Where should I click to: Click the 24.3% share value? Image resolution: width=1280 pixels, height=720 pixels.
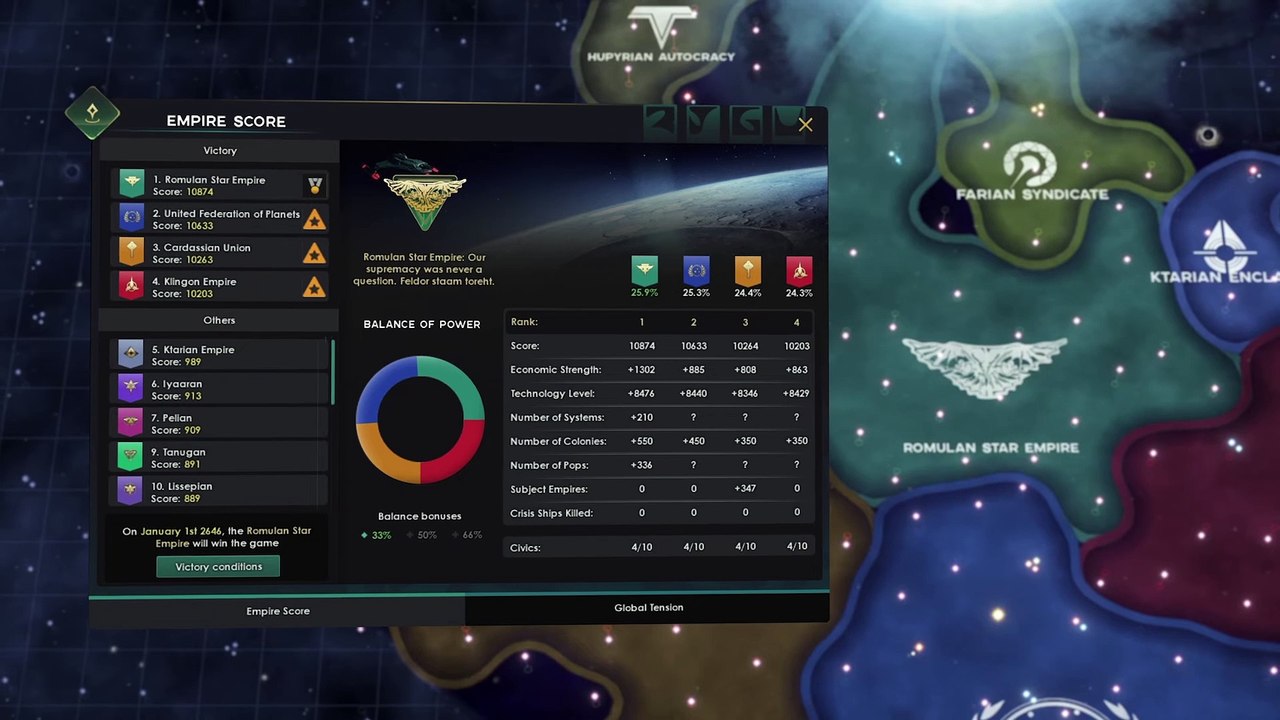(799, 293)
